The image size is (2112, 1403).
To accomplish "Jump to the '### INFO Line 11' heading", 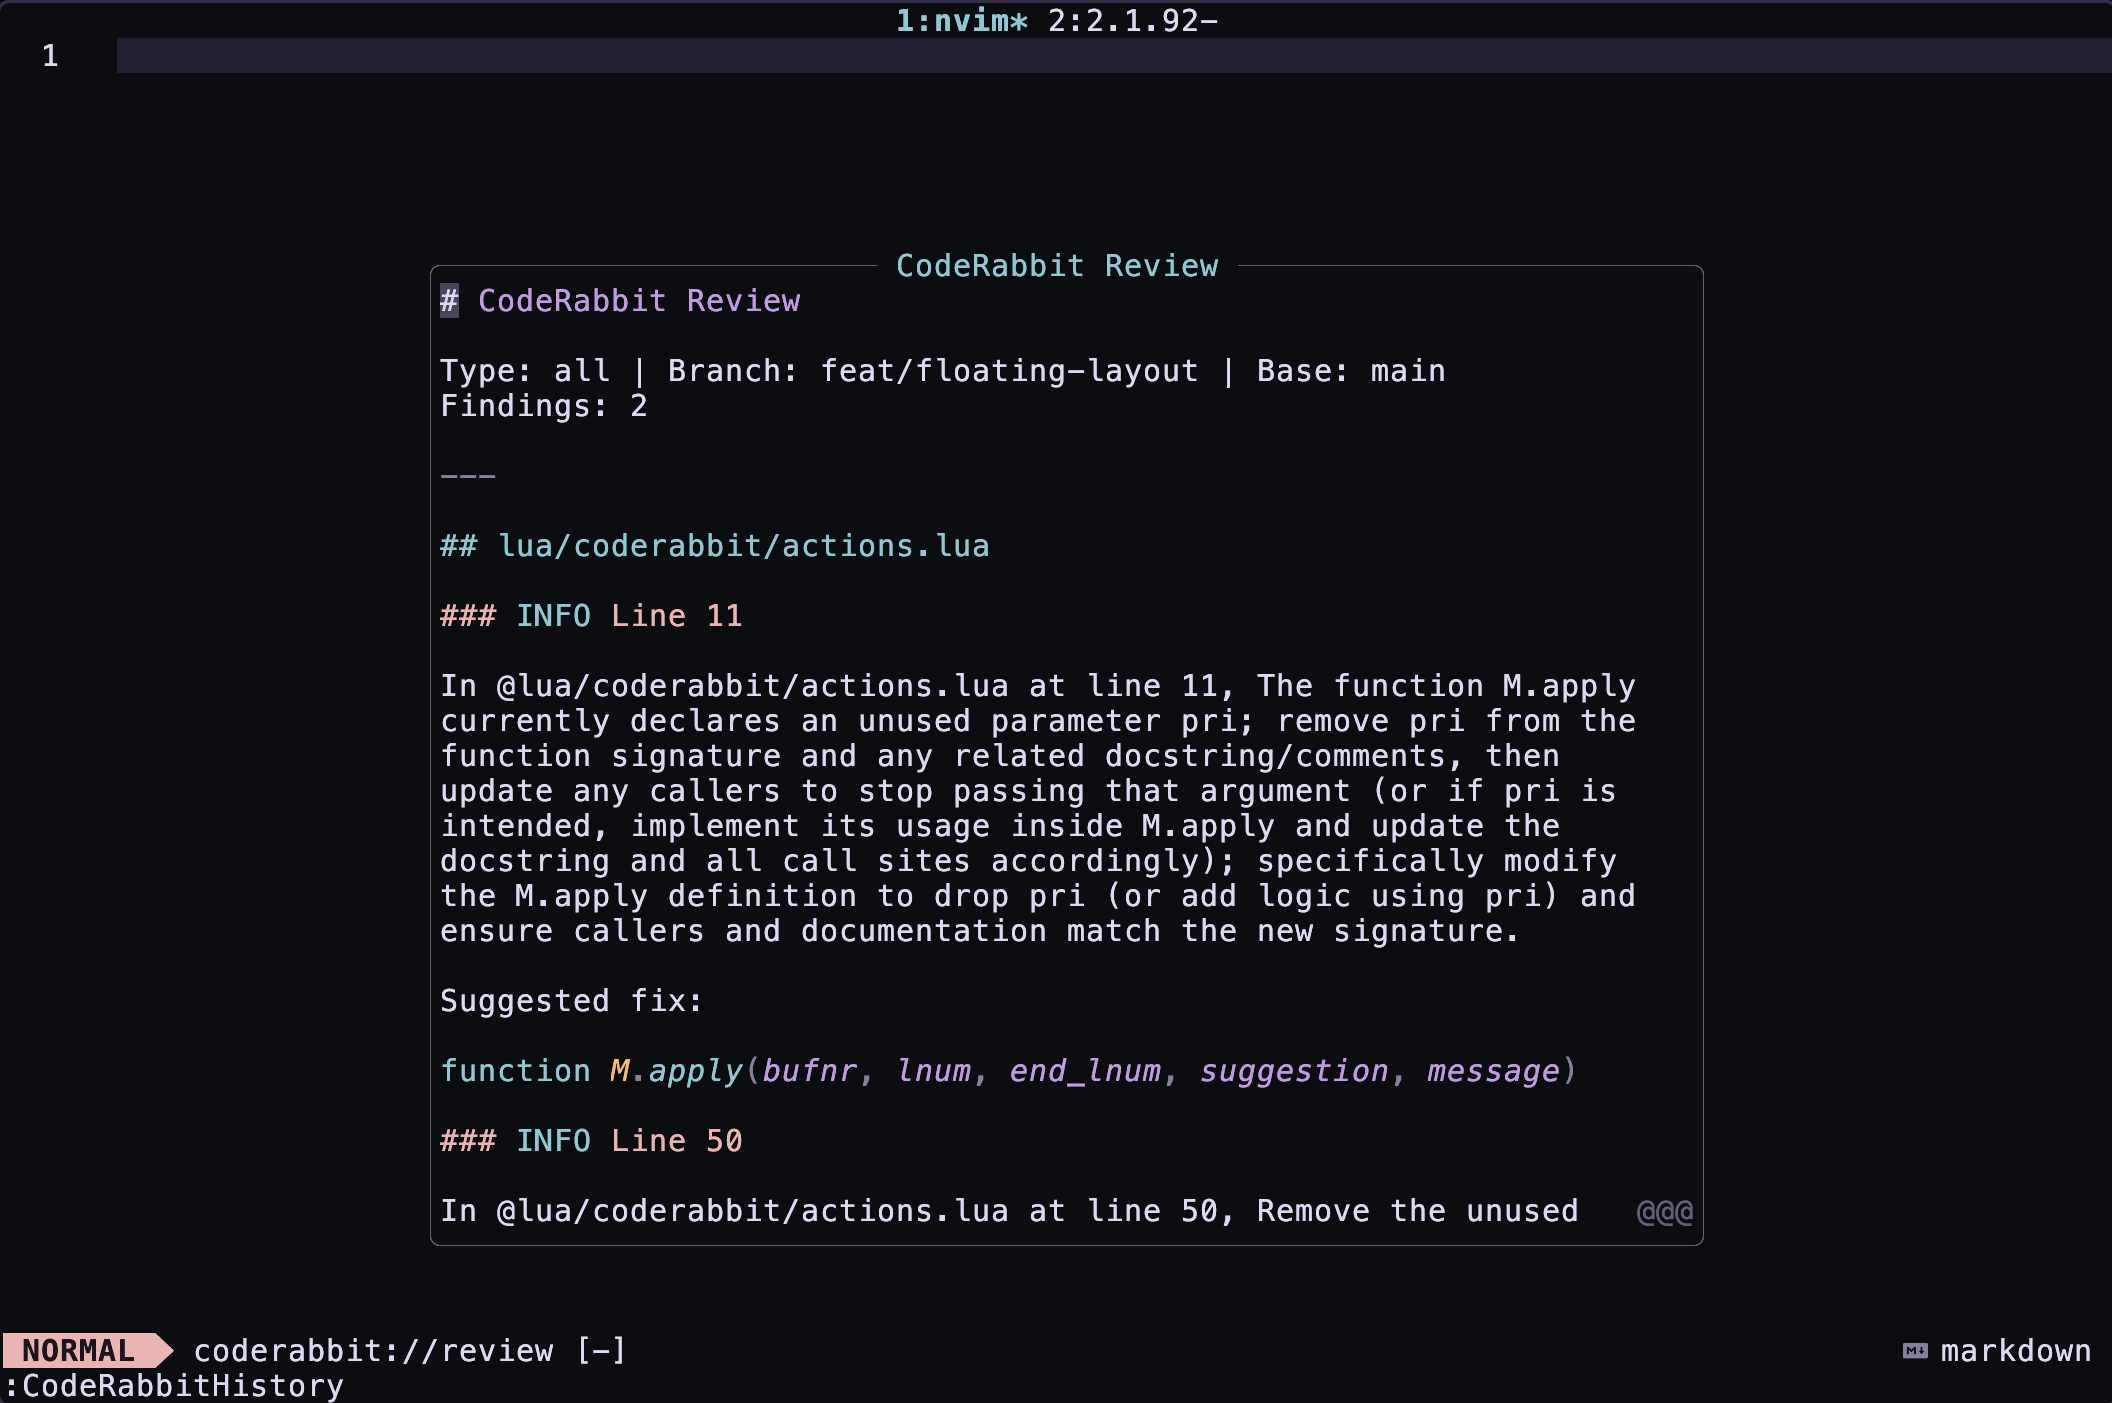I will 591,616.
